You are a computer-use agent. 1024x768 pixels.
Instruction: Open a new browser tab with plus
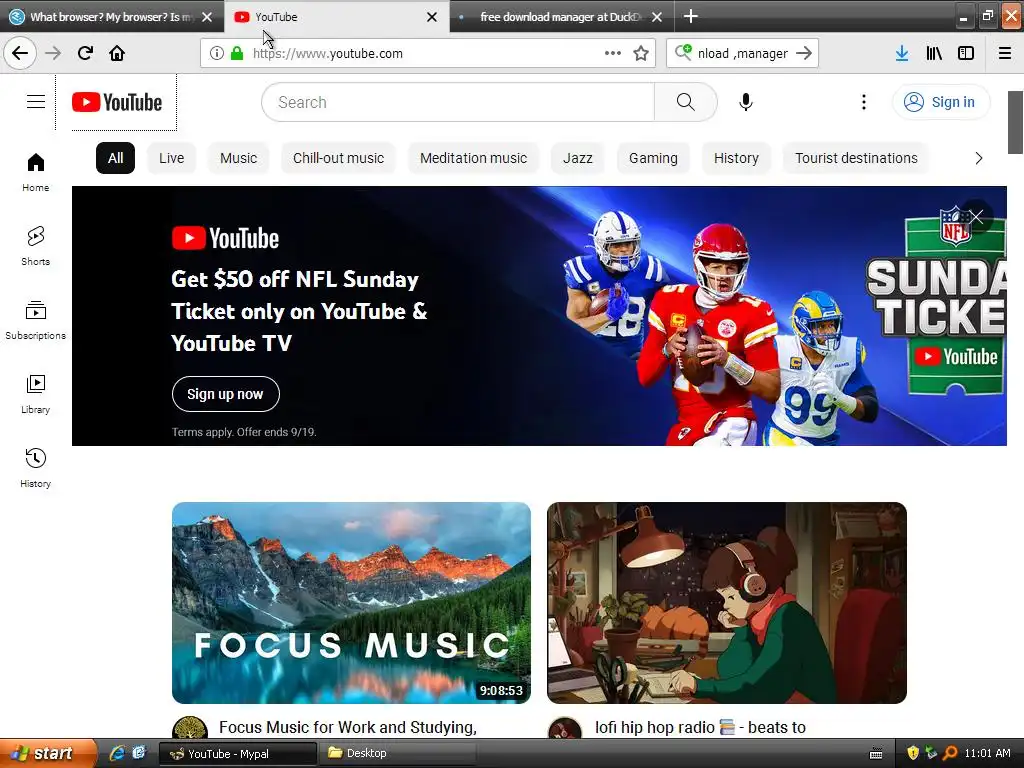click(690, 16)
